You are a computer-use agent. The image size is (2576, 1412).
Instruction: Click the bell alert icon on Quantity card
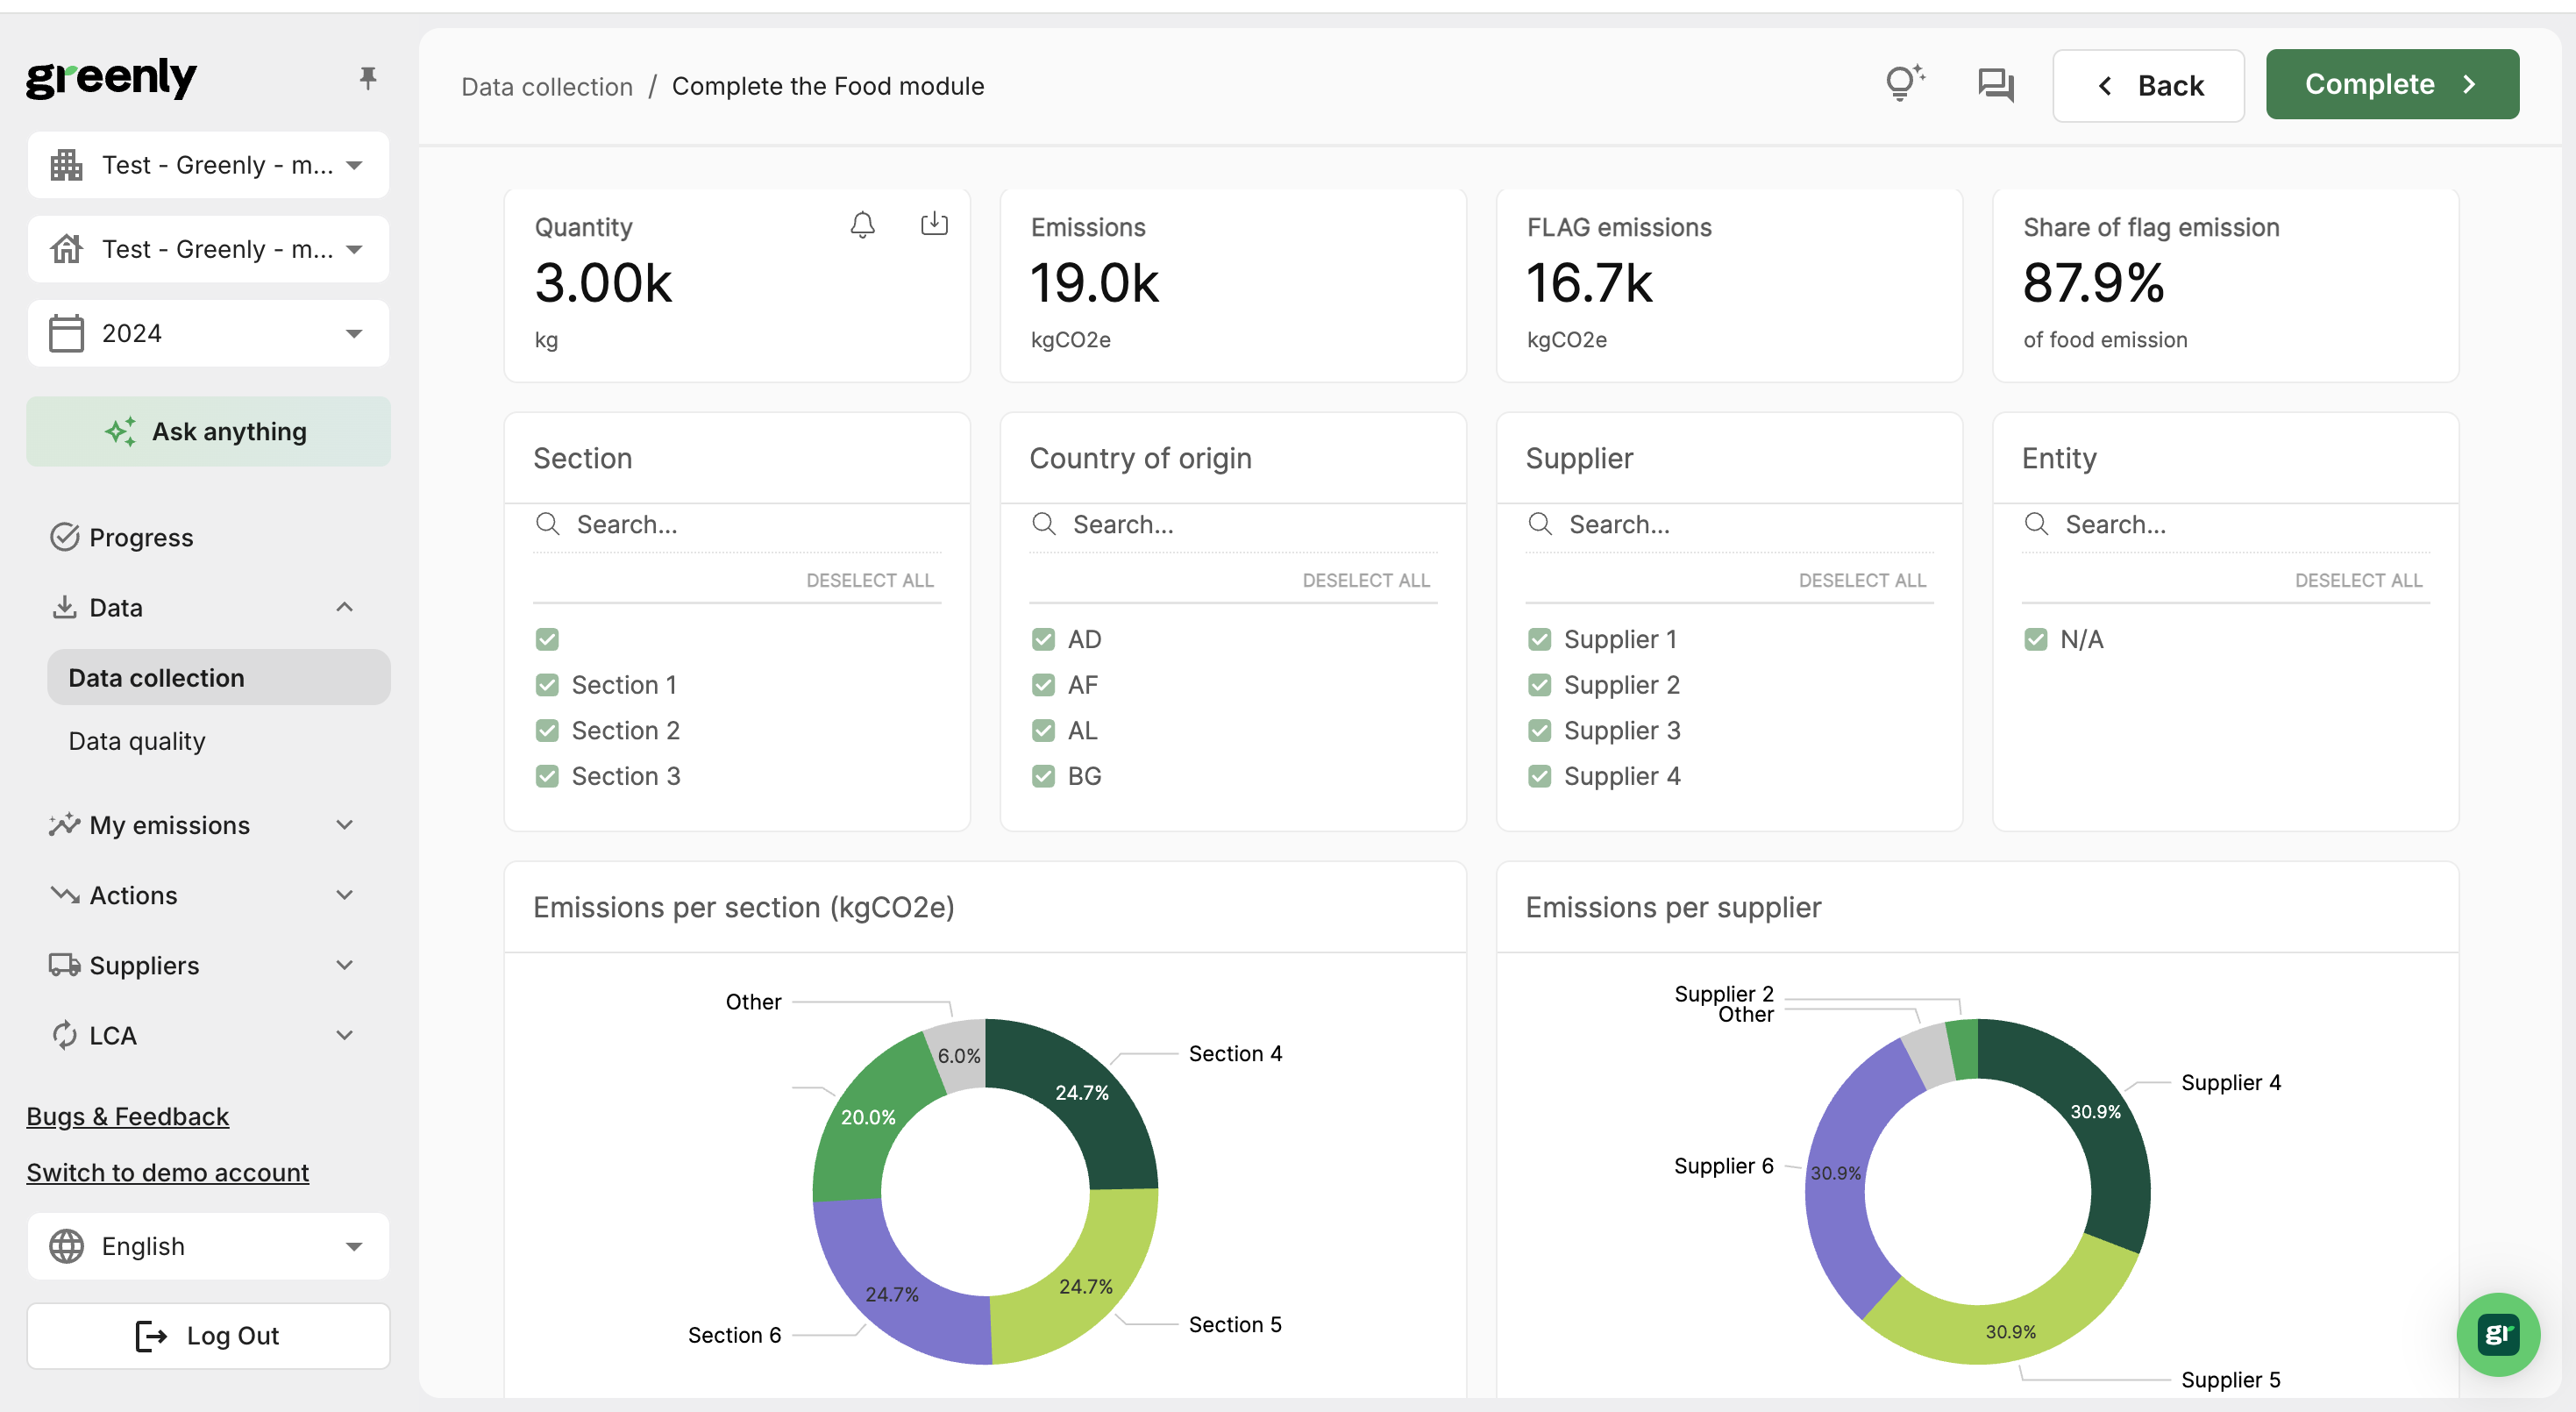pyautogui.click(x=862, y=225)
